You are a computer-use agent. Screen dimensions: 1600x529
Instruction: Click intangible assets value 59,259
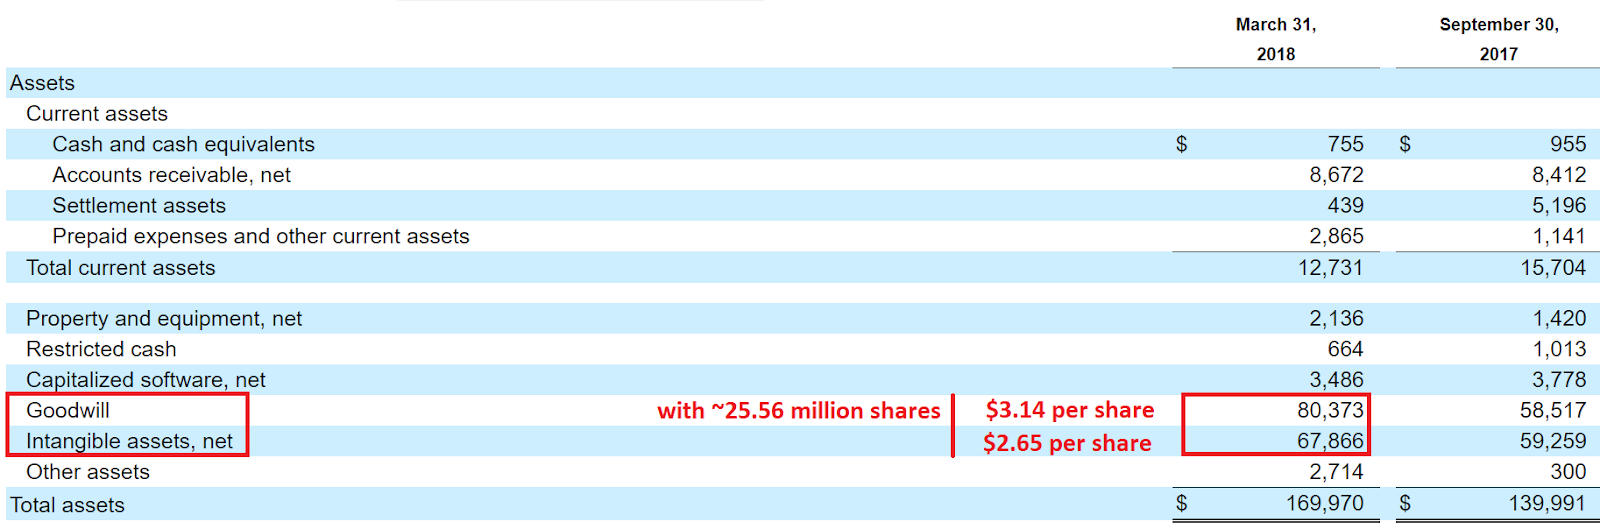pyautogui.click(x=1553, y=441)
